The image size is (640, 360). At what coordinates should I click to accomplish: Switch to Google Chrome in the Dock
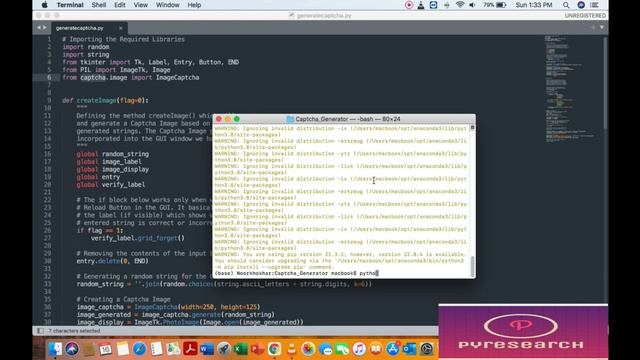(274, 349)
